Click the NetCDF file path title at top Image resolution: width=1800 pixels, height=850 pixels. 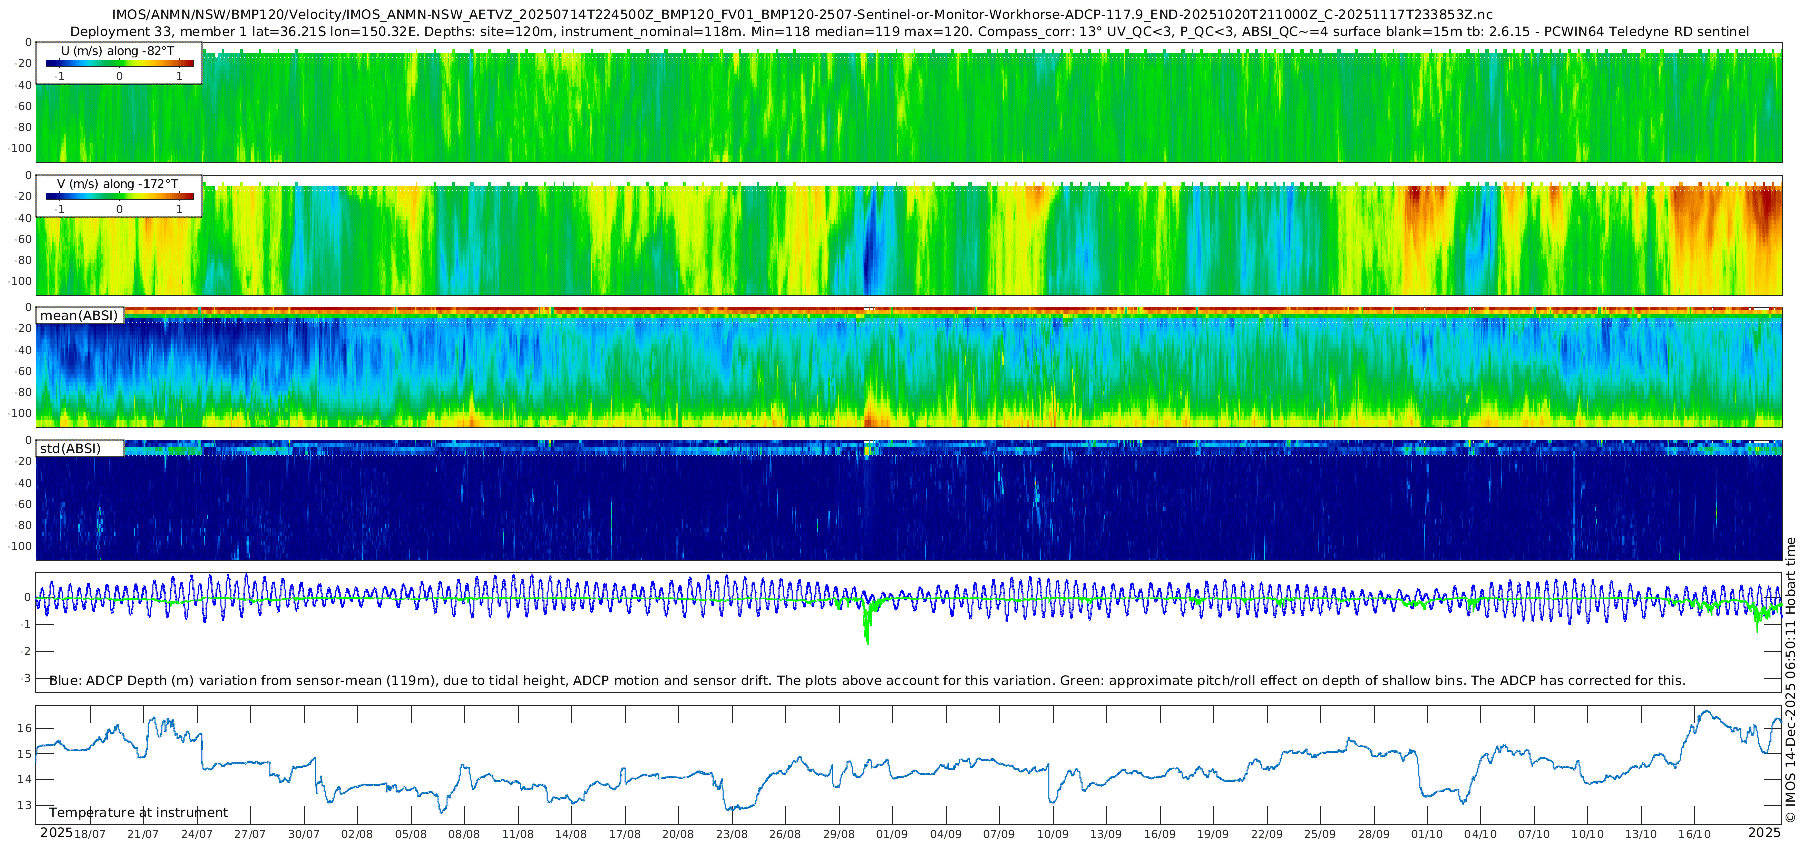tap(802, 15)
